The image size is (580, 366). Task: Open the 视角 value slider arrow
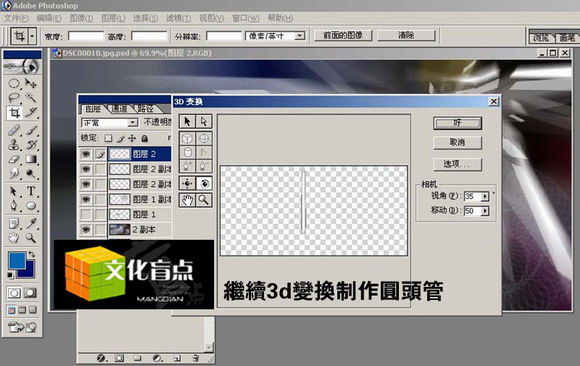point(485,196)
